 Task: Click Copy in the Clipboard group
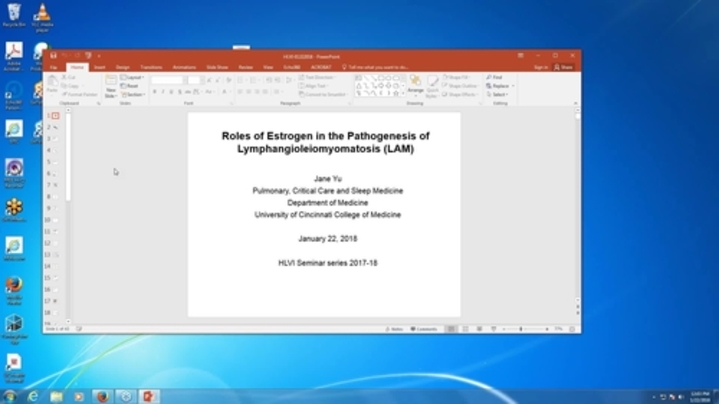tap(71, 86)
